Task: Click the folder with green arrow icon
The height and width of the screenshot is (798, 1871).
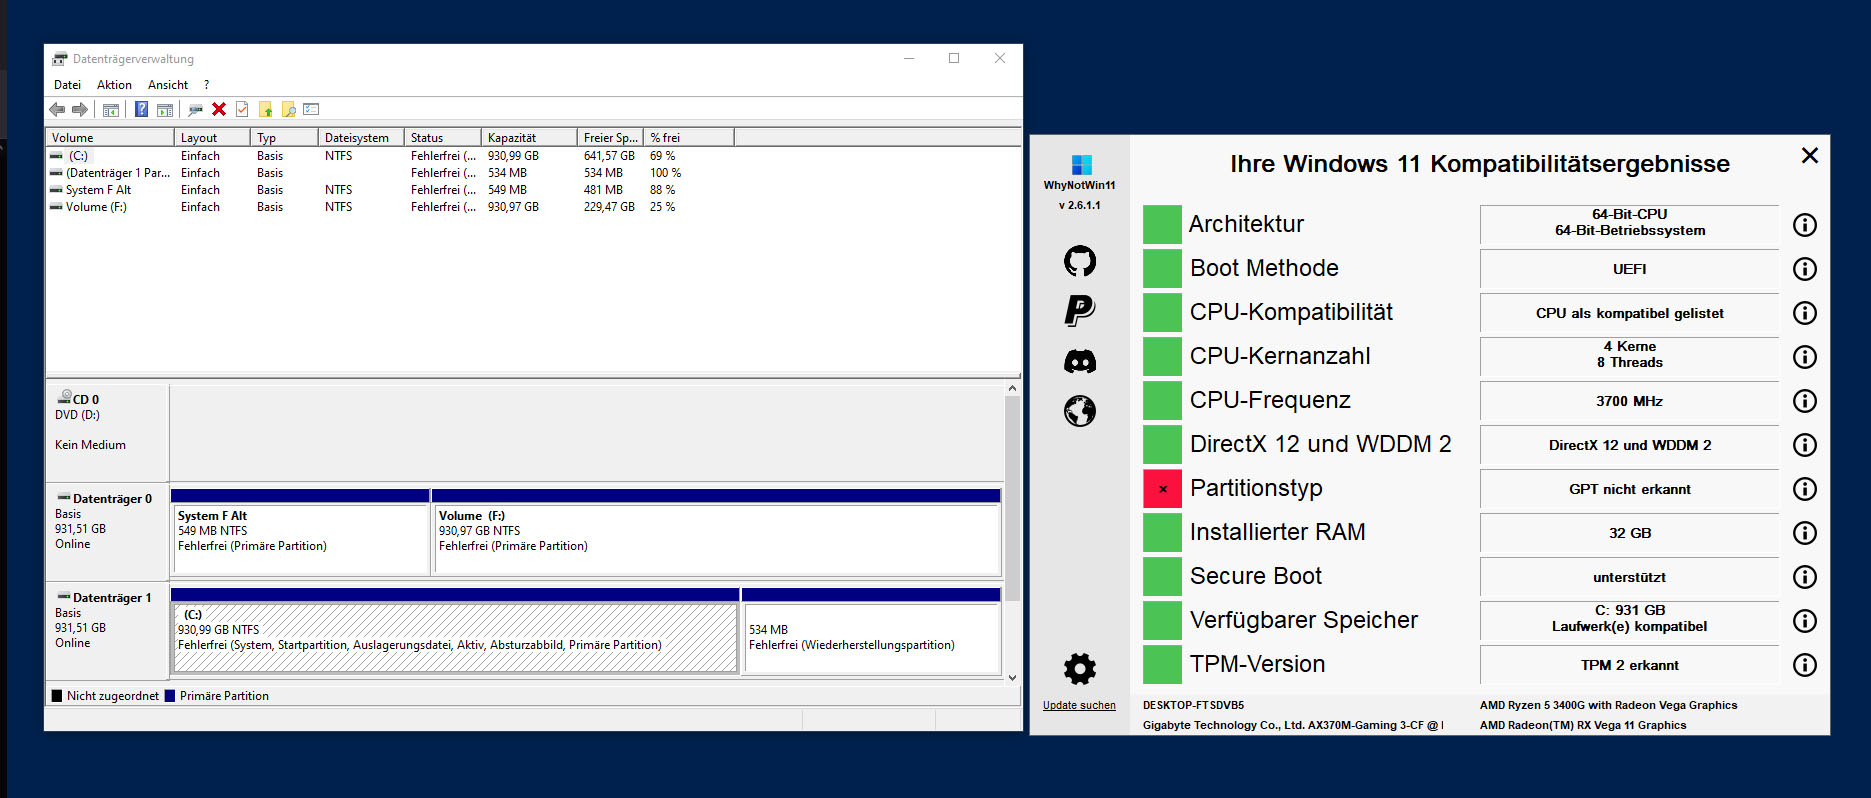Action: point(265,109)
